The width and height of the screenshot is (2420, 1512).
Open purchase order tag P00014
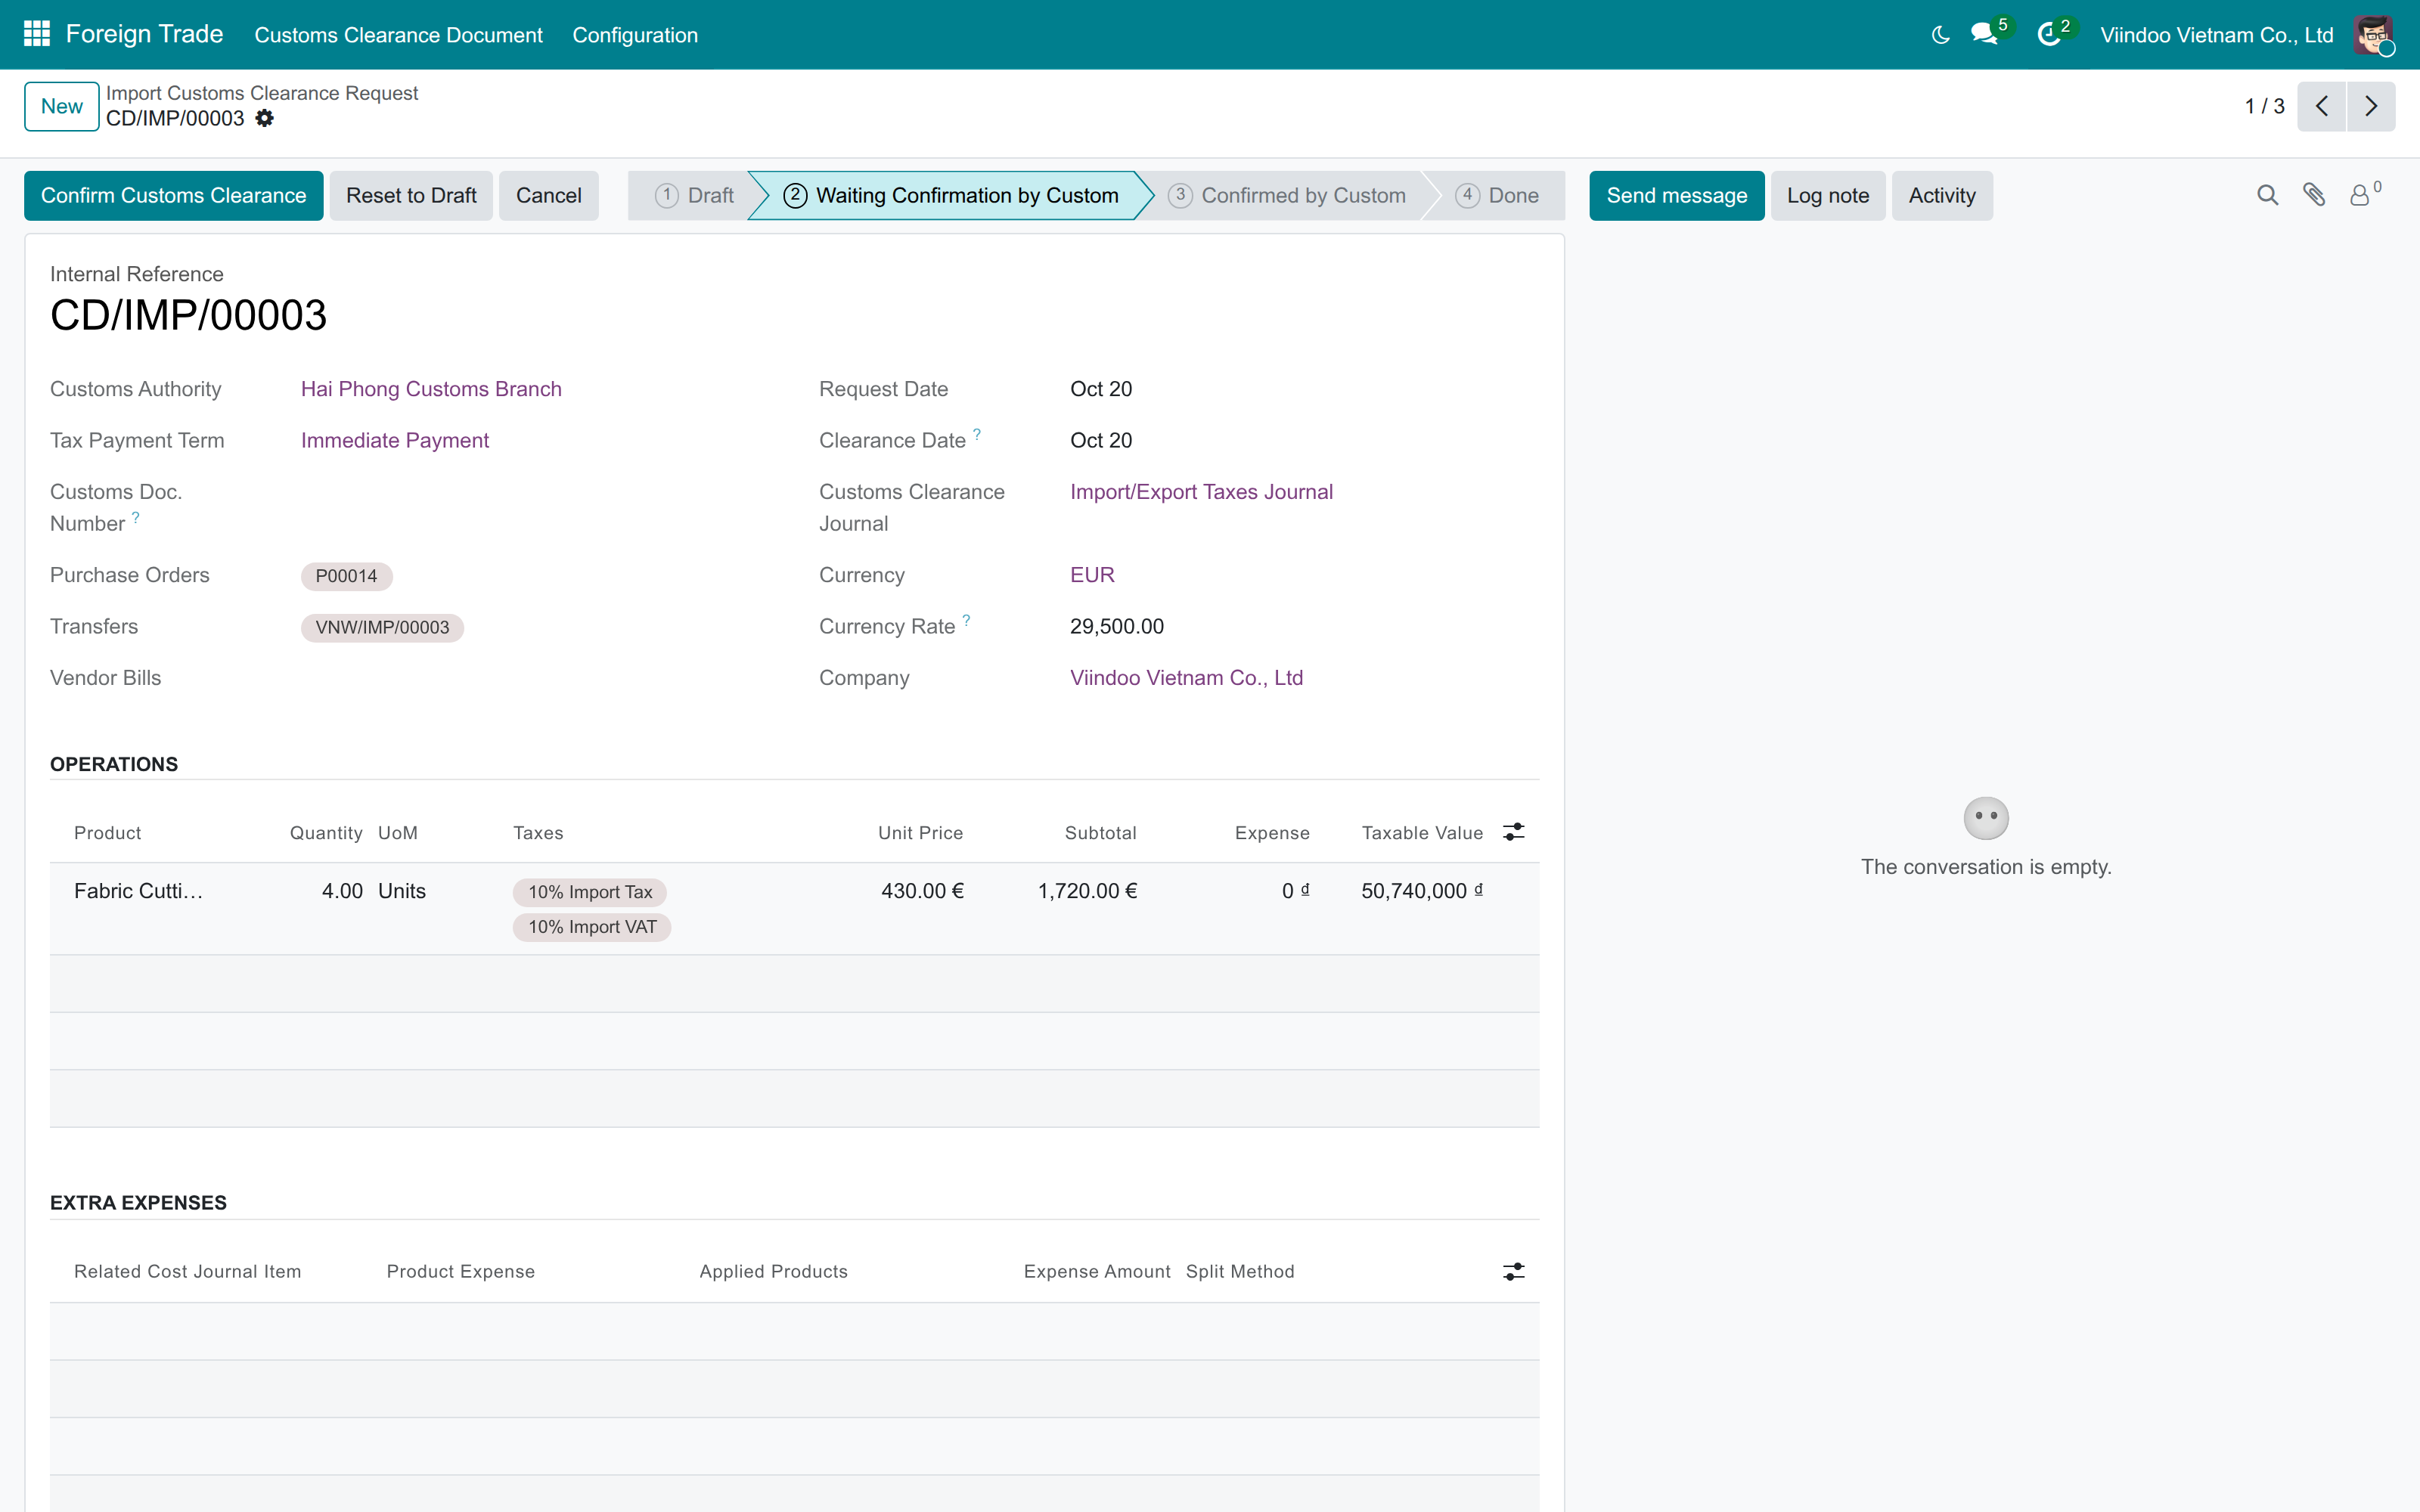point(346,576)
